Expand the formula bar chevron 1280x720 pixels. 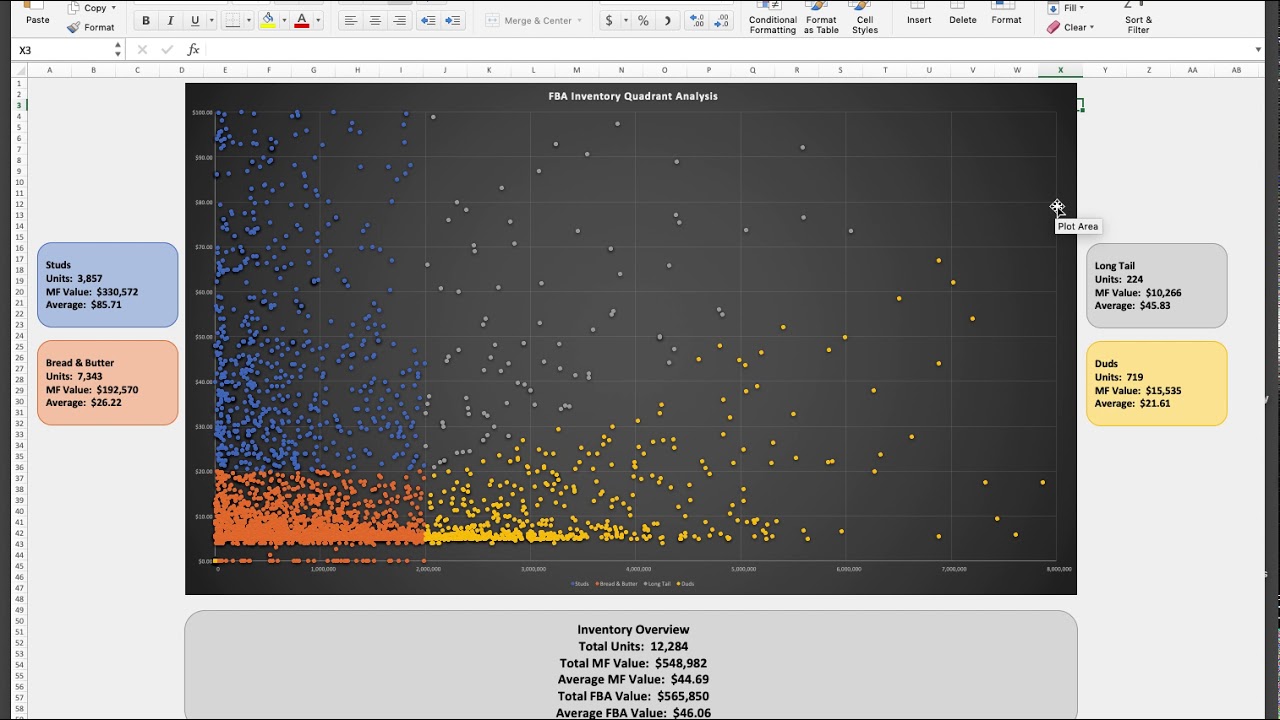coord(1258,49)
